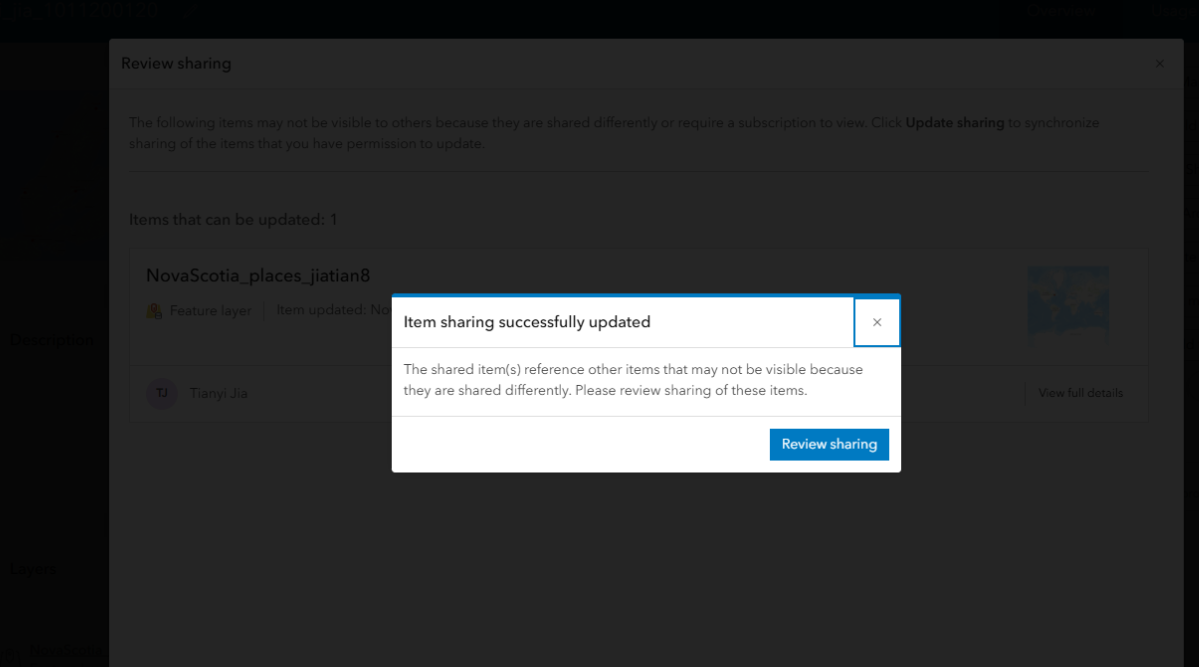Click the Review sharing panel title
Viewport: 1199px width, 667px height.
(176, 63)
